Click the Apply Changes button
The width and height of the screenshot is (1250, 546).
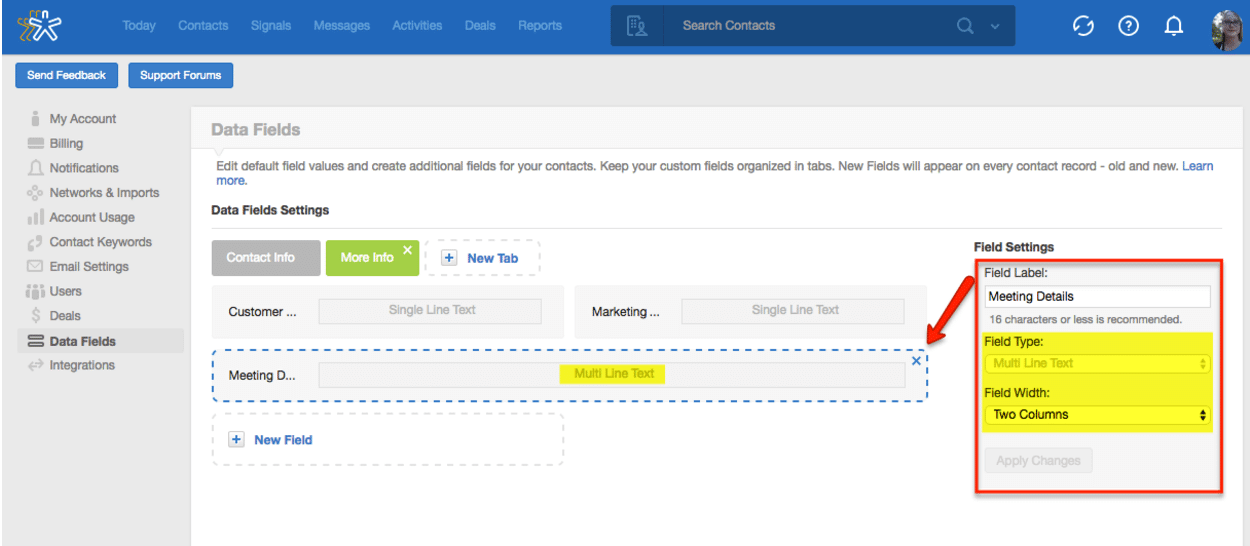(x=1038, y=461)
